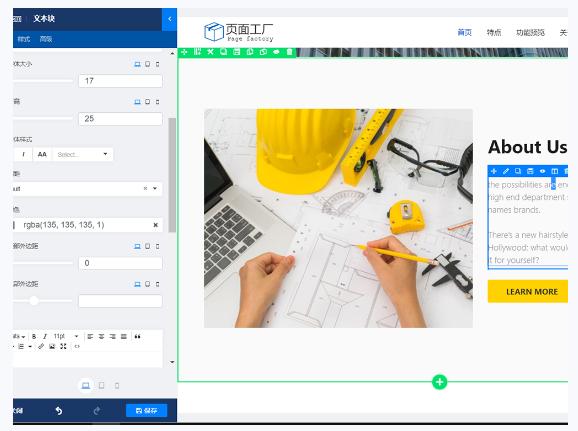Viewport: 578px width, 431px height.
Task: Open the font style Select dropdown
Action: click(83, 154)
